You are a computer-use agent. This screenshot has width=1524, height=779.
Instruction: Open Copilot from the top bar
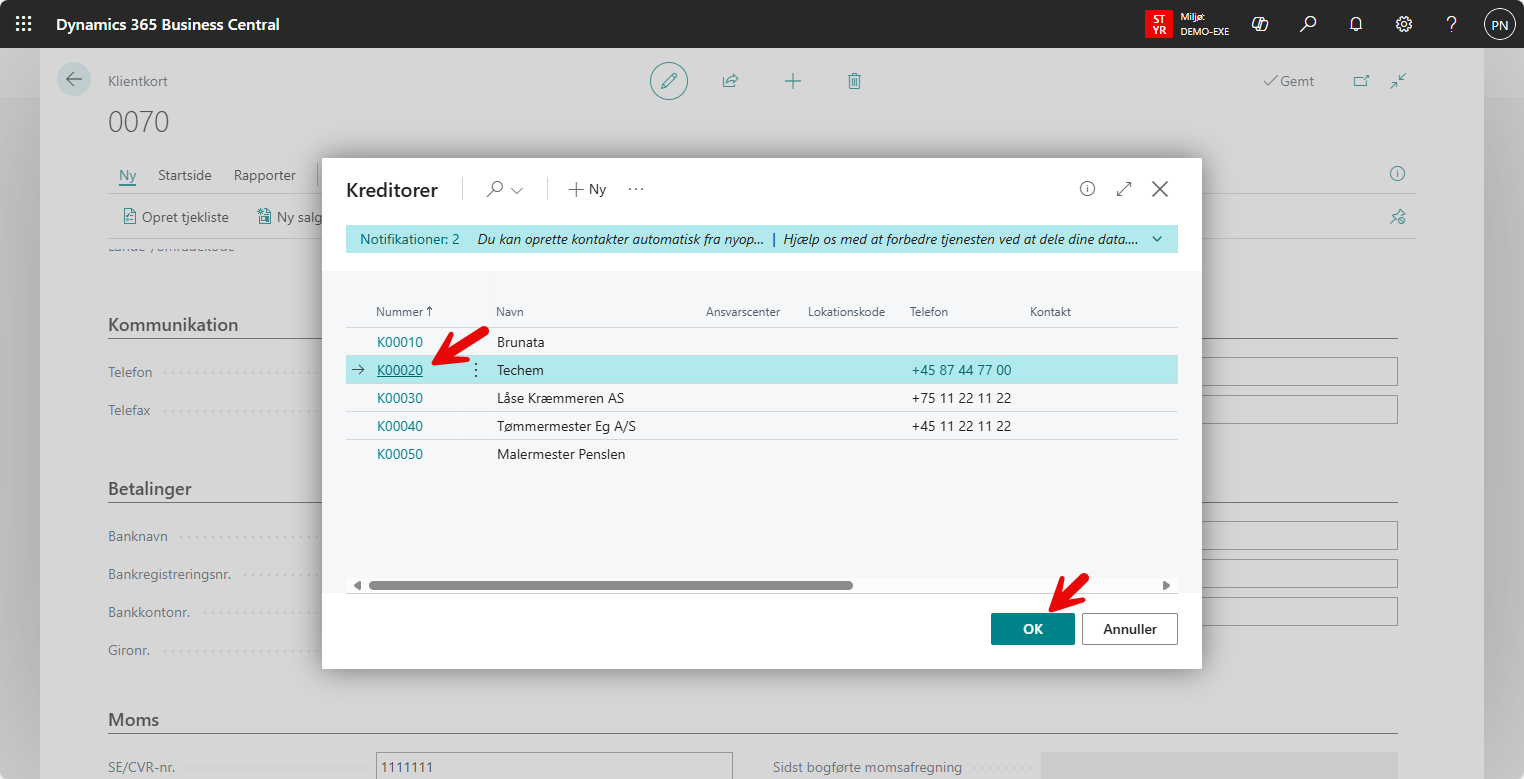tap(1260, 24)
